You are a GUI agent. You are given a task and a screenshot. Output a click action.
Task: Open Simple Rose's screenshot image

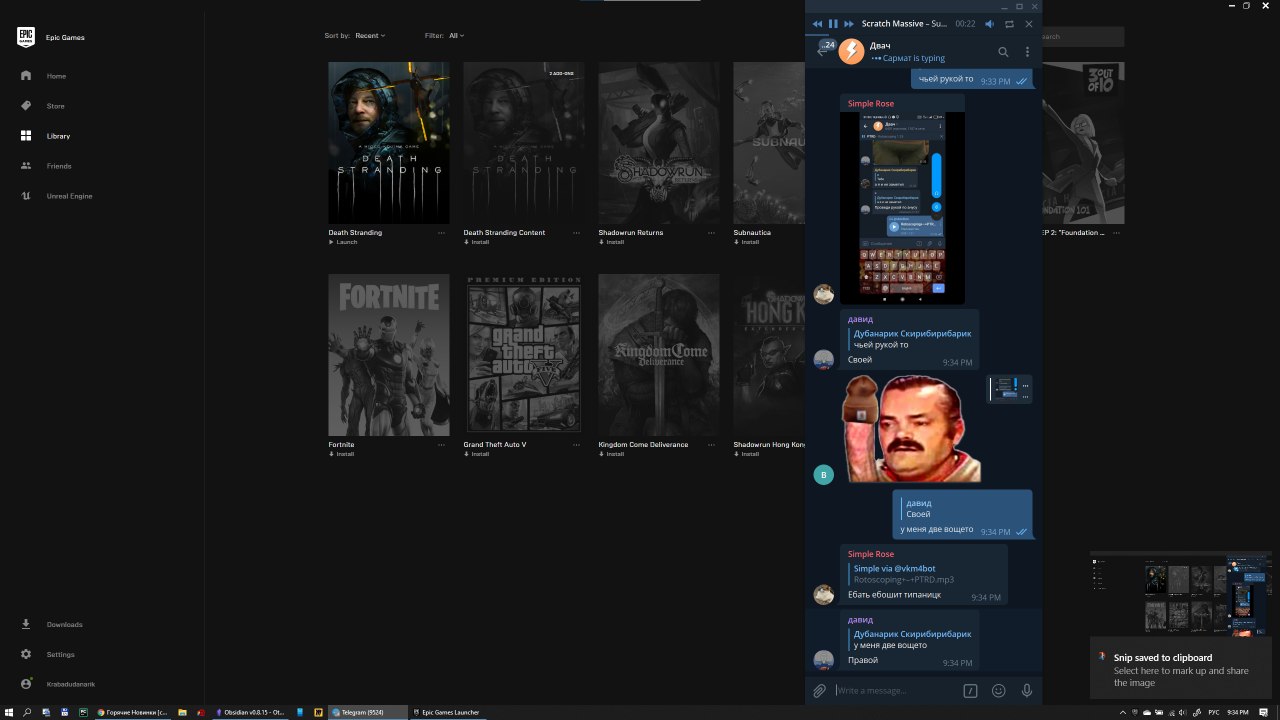[902, 208]
